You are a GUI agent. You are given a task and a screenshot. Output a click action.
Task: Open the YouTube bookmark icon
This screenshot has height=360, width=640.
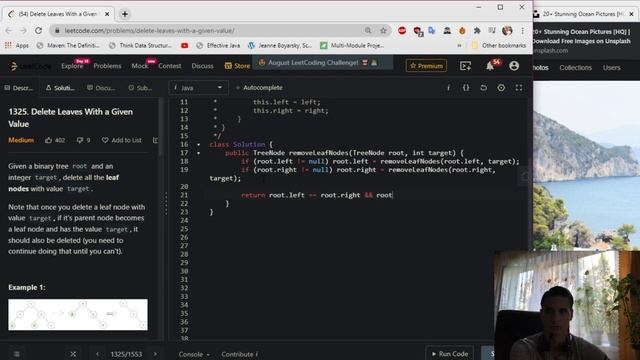tap(184, 46)
